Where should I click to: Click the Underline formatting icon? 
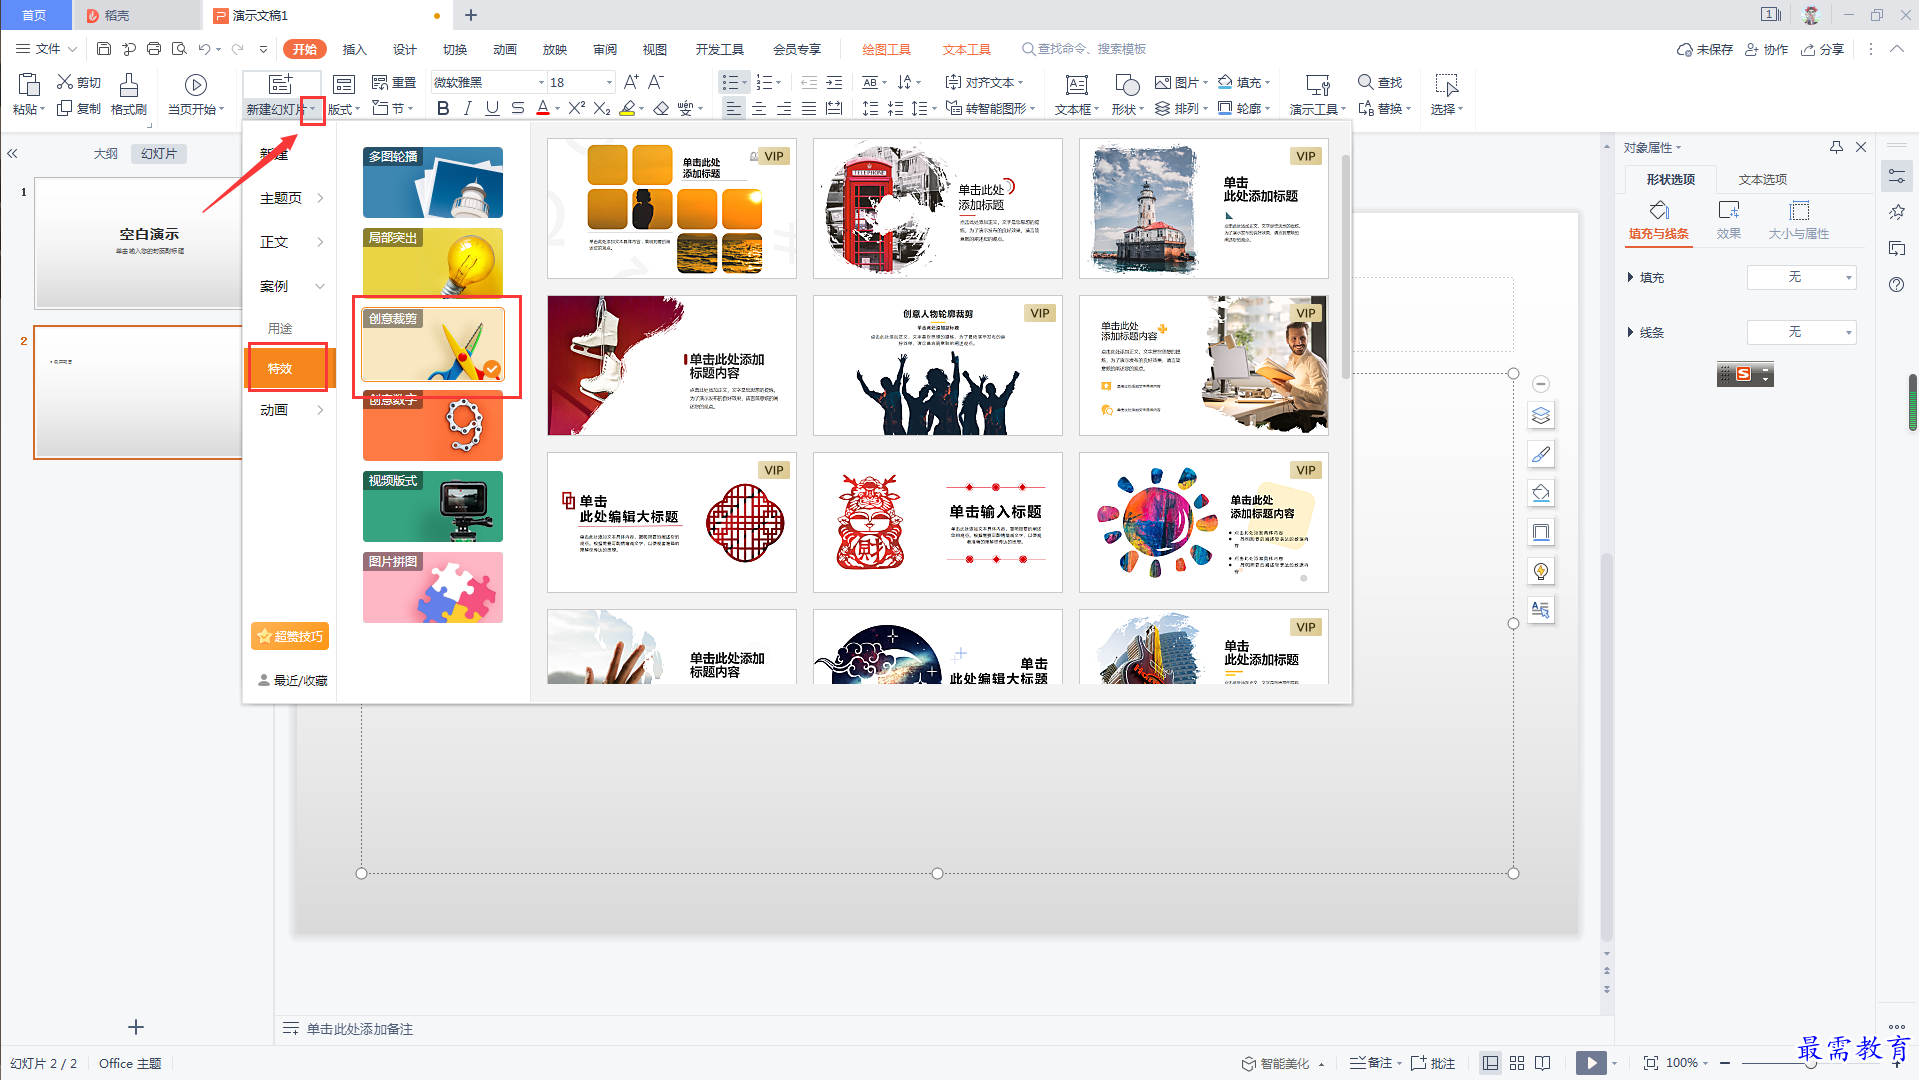coord(492,108)
